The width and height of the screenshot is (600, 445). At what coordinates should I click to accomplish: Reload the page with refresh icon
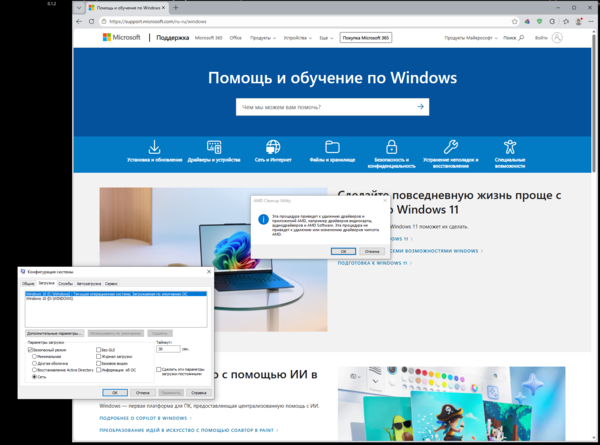pyautogui.click(x=91, y=21)
